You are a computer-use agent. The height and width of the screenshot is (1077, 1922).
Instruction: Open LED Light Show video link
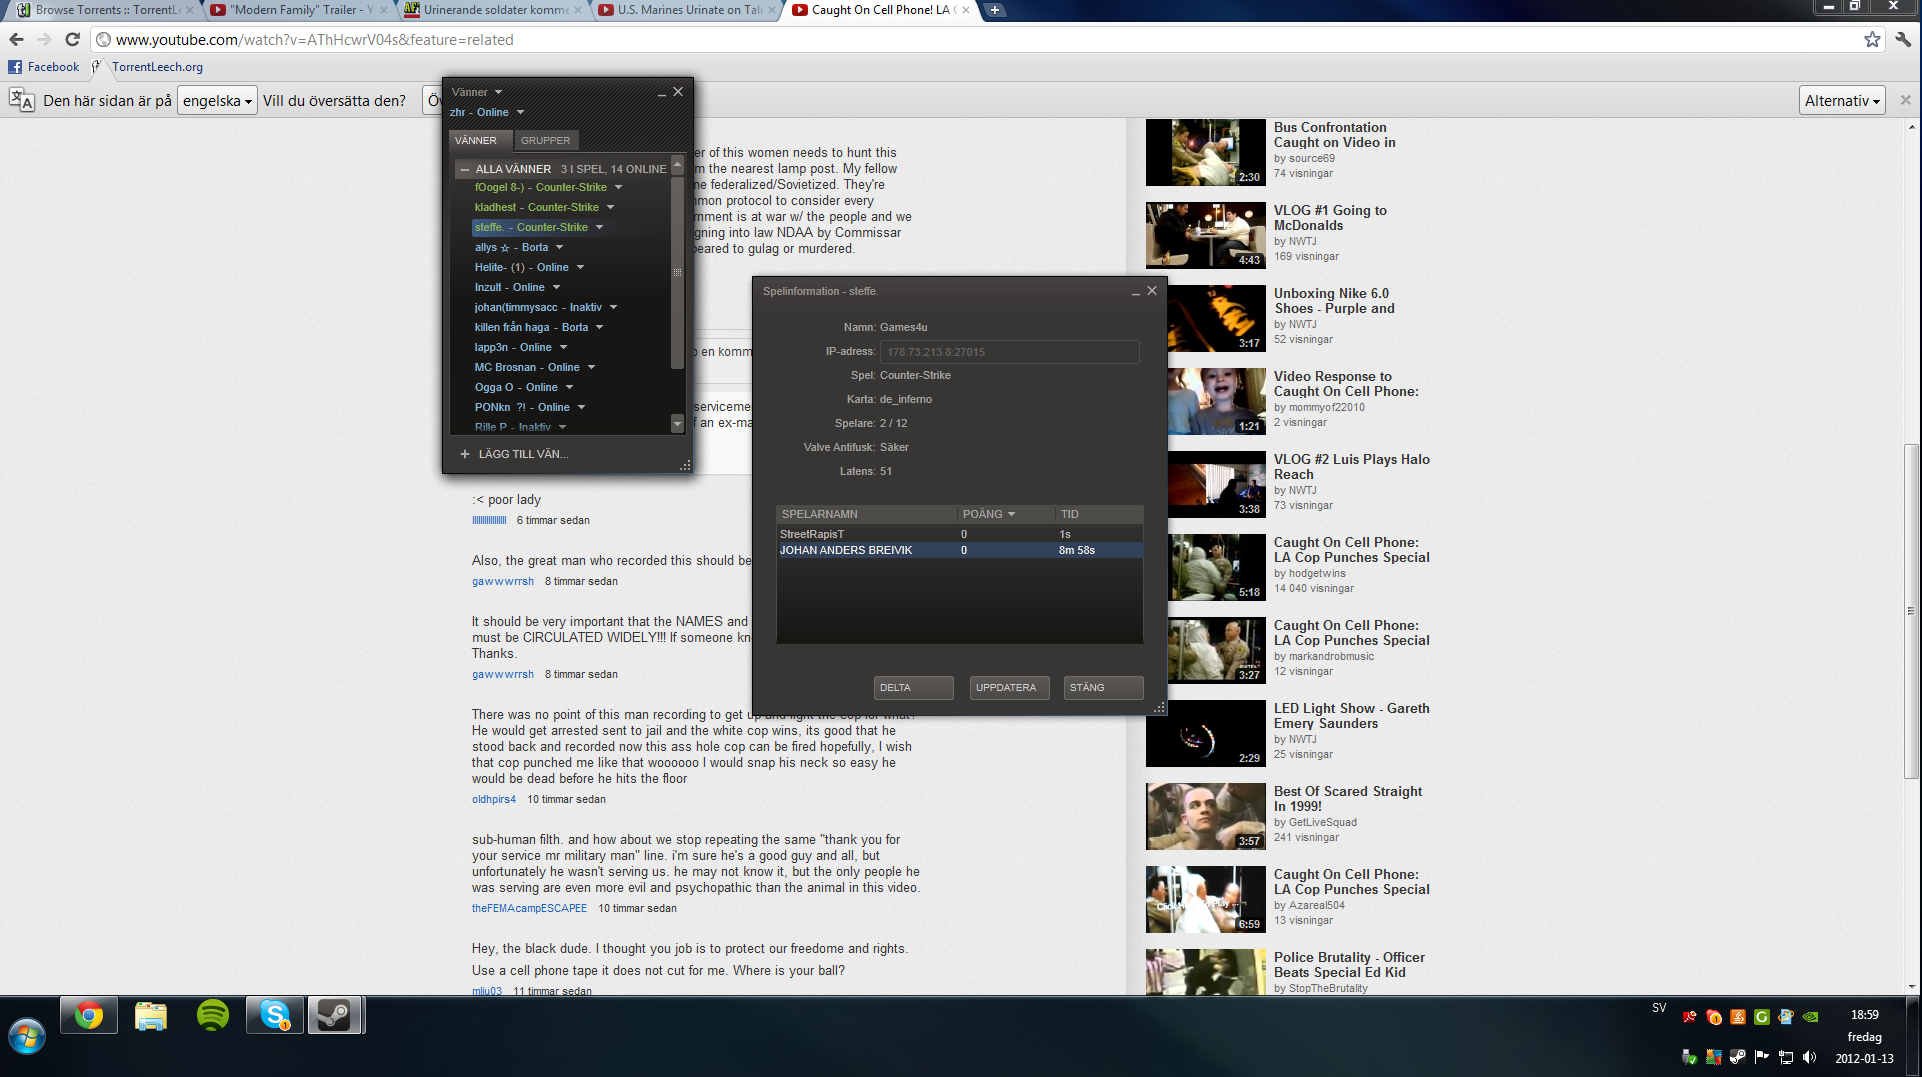[1351, 716]
